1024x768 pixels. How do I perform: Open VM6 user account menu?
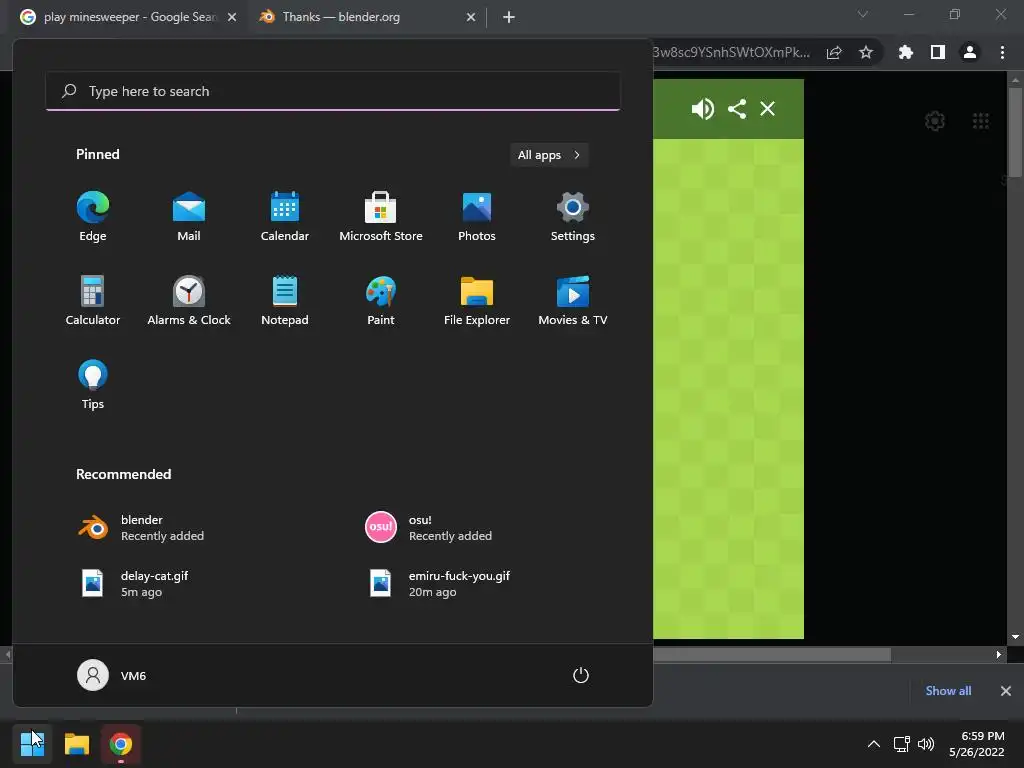point(112,675)
